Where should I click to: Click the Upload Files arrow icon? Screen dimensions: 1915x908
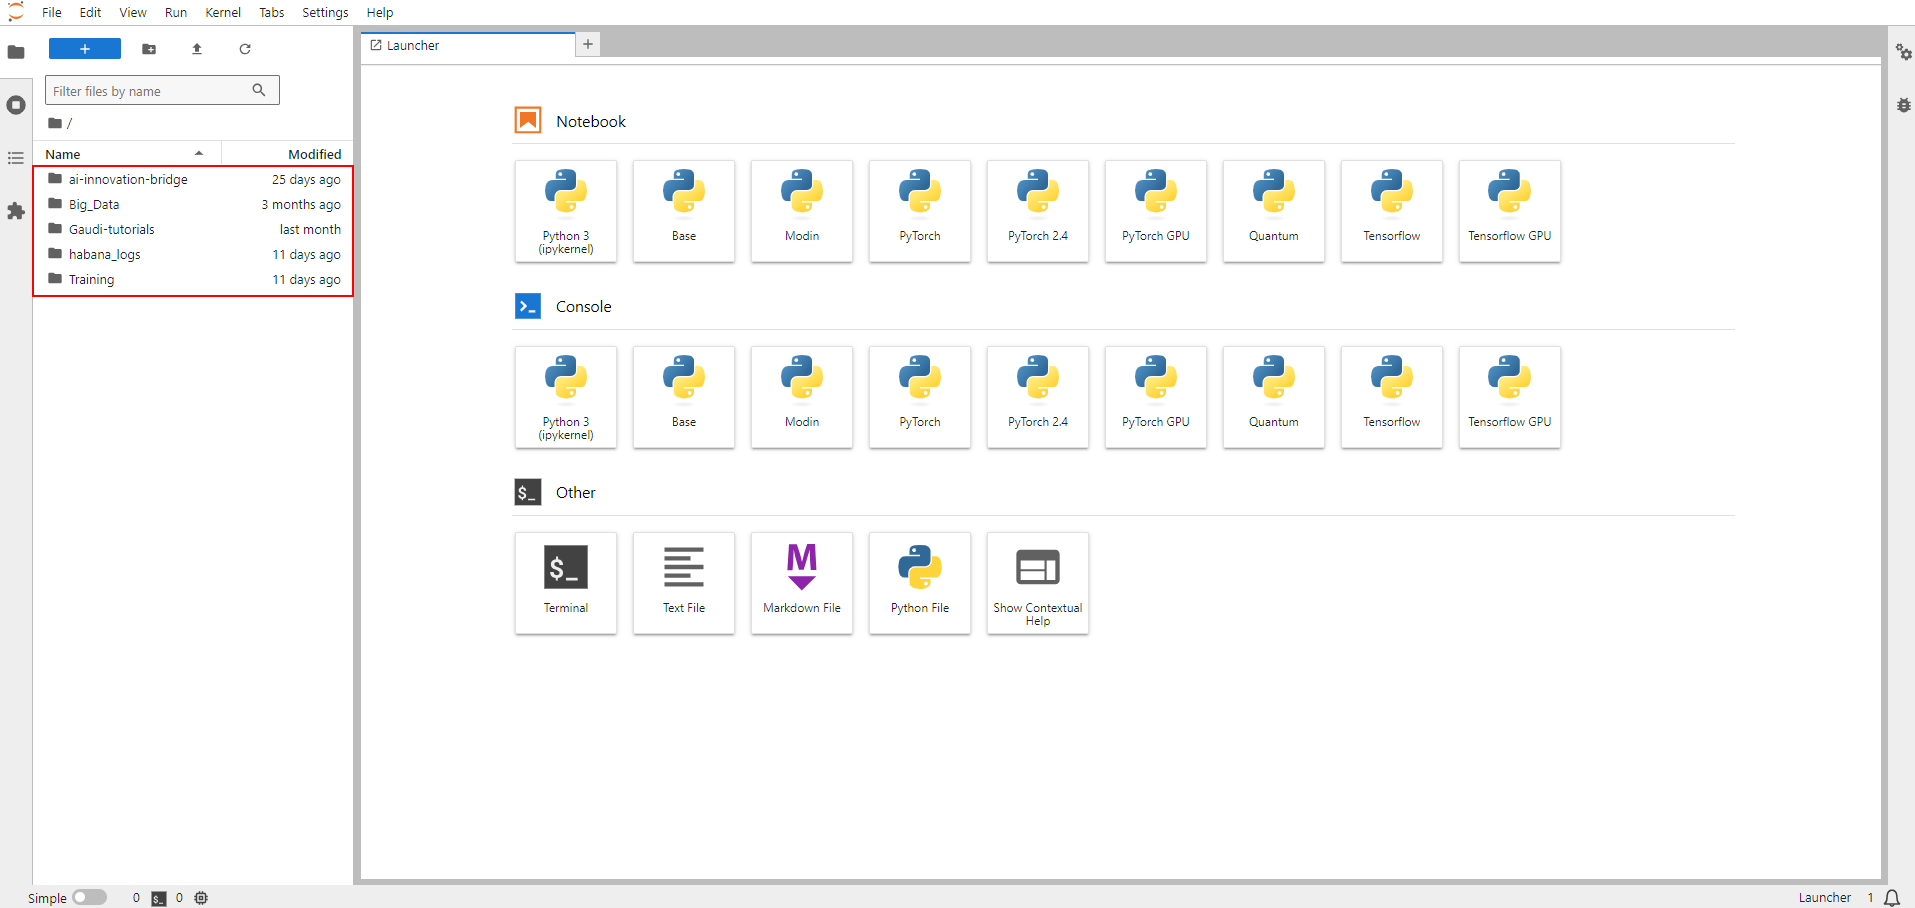coord(197,49)
